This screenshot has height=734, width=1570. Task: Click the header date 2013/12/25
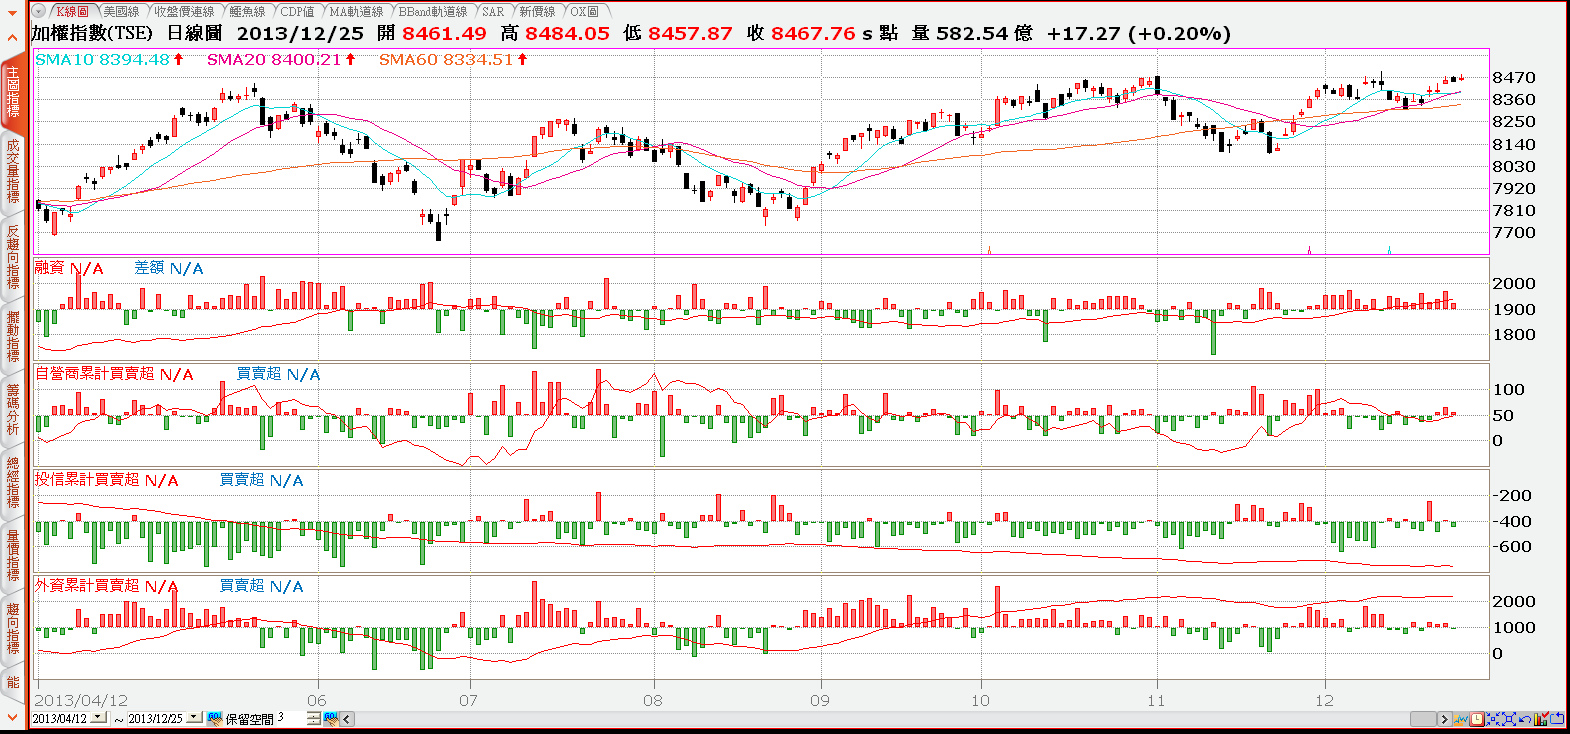300,33
